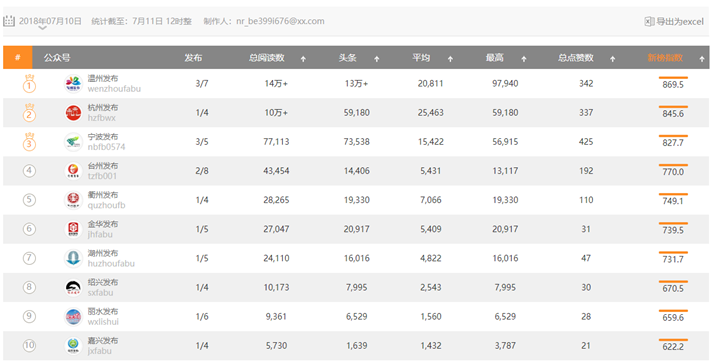This screenshot has height=363, width=710.
Task: Click the 公众号 column header
Action: click(x=57, y=58)
